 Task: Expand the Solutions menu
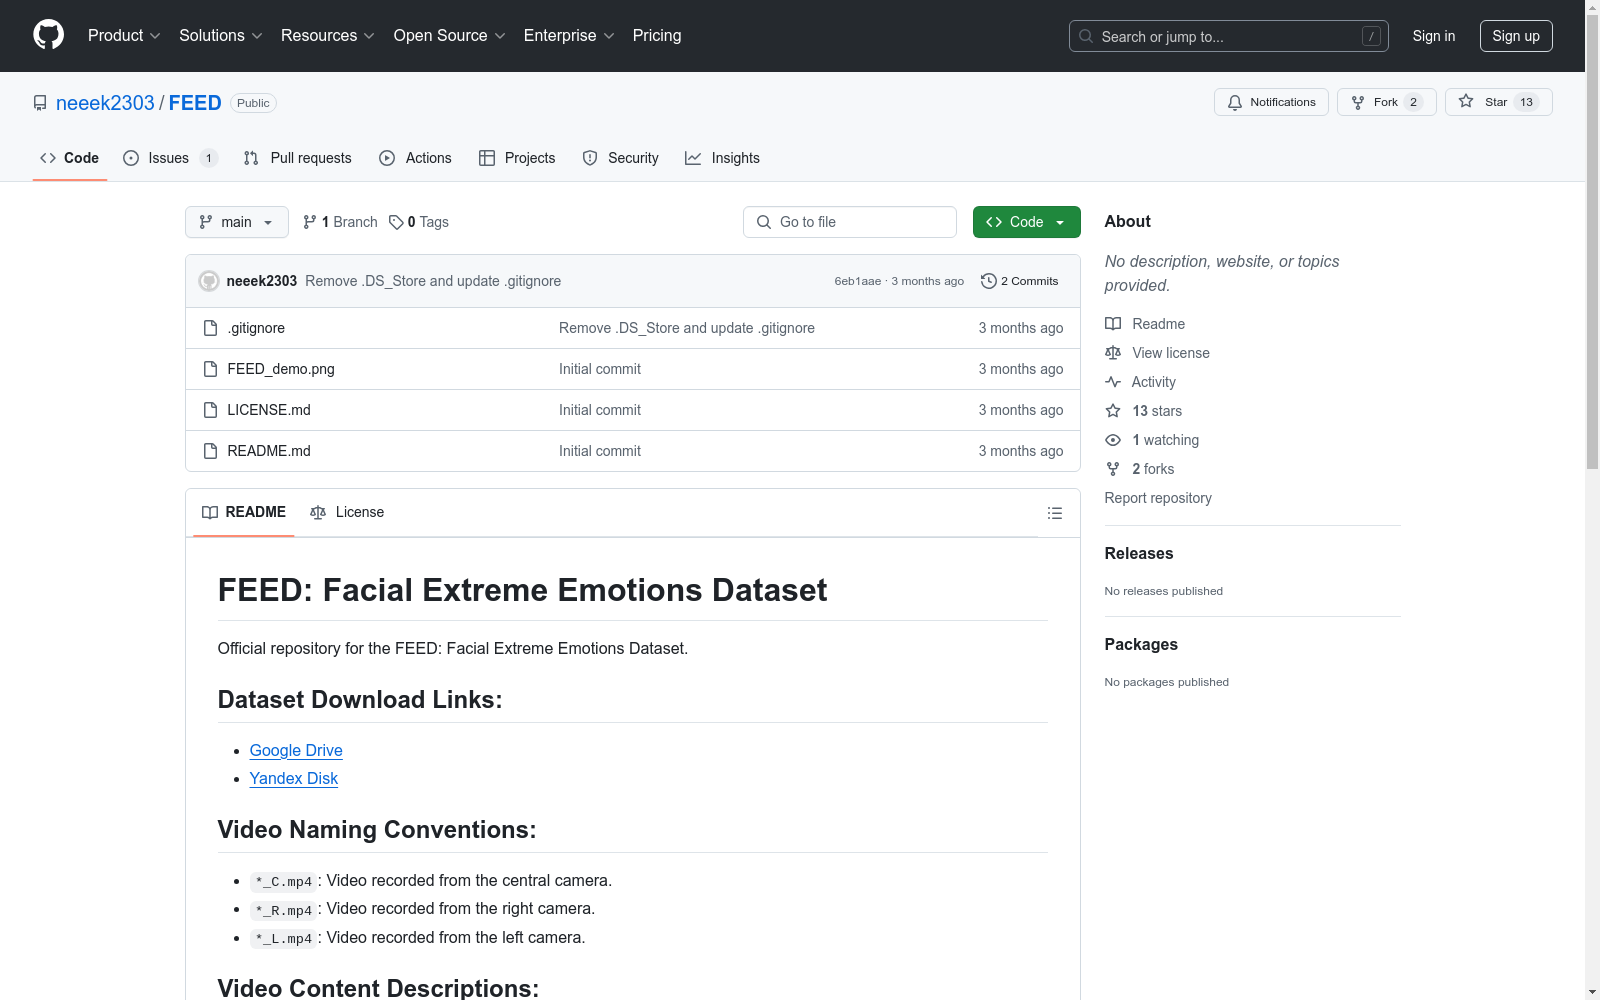tap(221, 35)
